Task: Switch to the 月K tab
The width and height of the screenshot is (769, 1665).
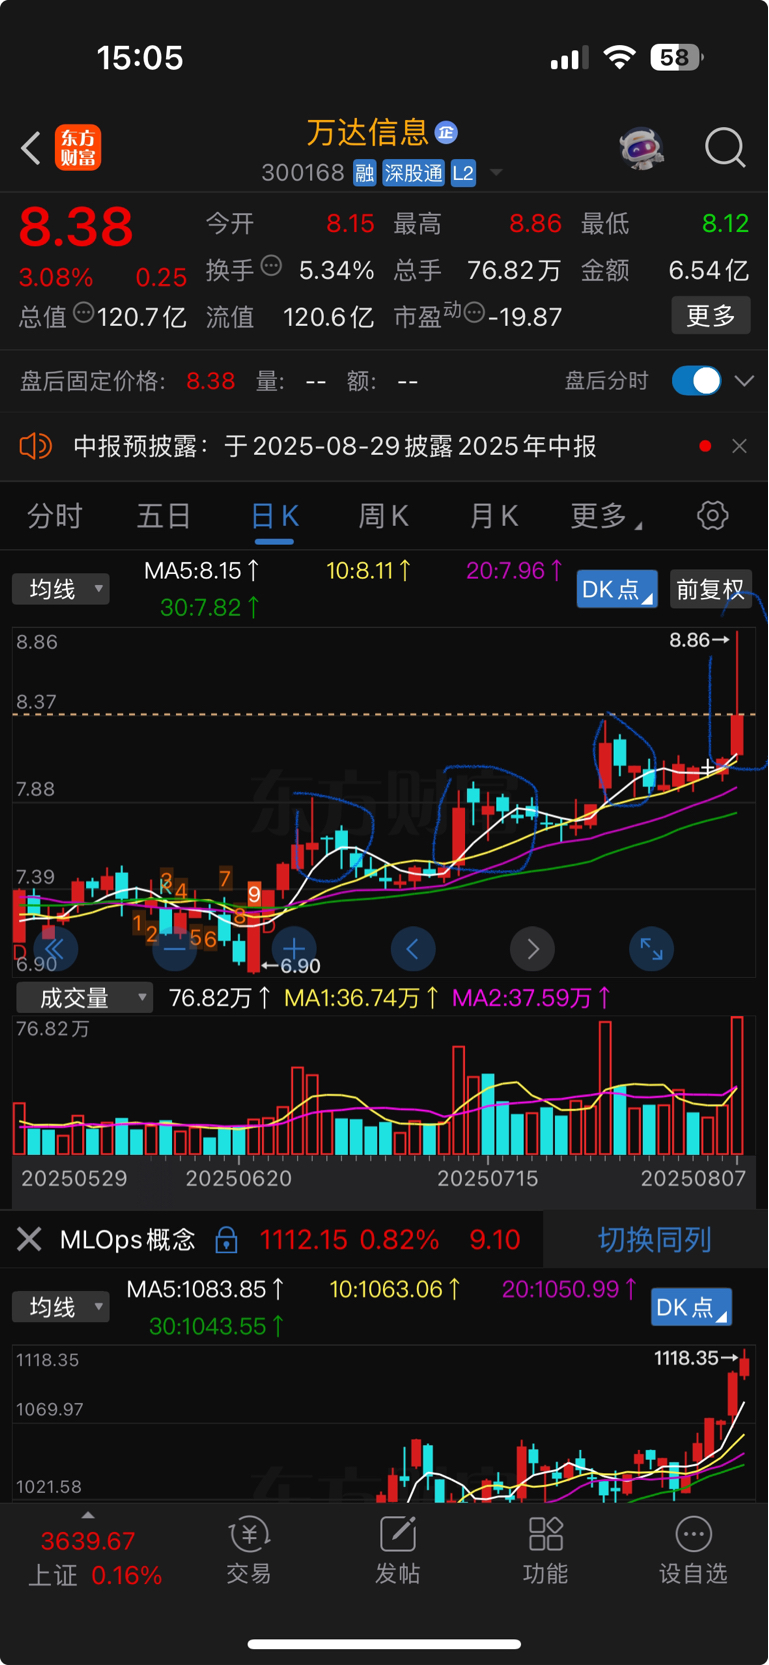Action: (x=494, y=516)
